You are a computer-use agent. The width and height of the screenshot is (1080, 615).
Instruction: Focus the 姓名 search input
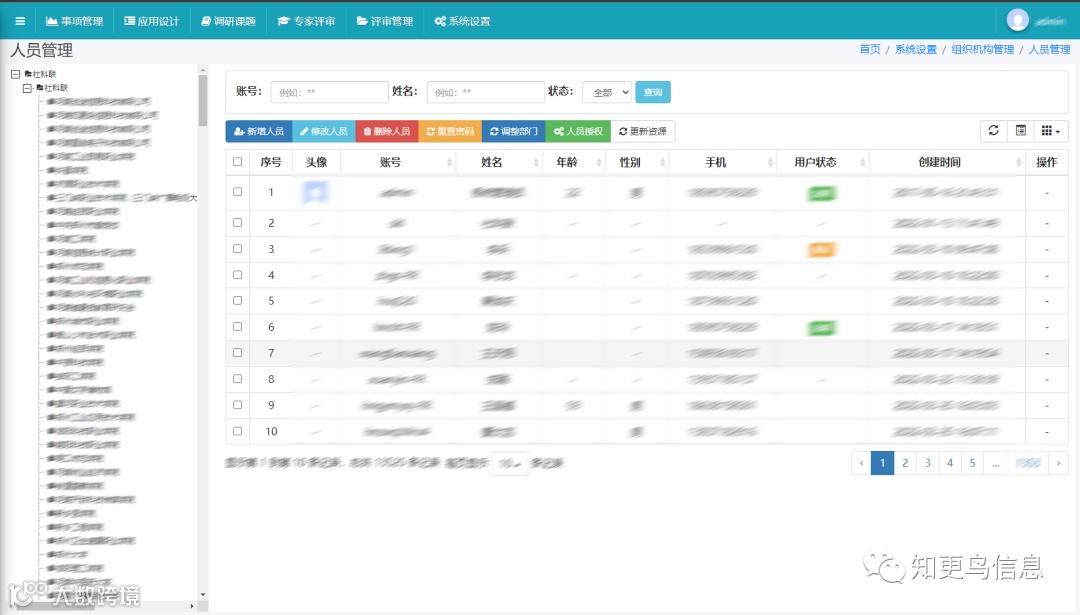(486, 92)
